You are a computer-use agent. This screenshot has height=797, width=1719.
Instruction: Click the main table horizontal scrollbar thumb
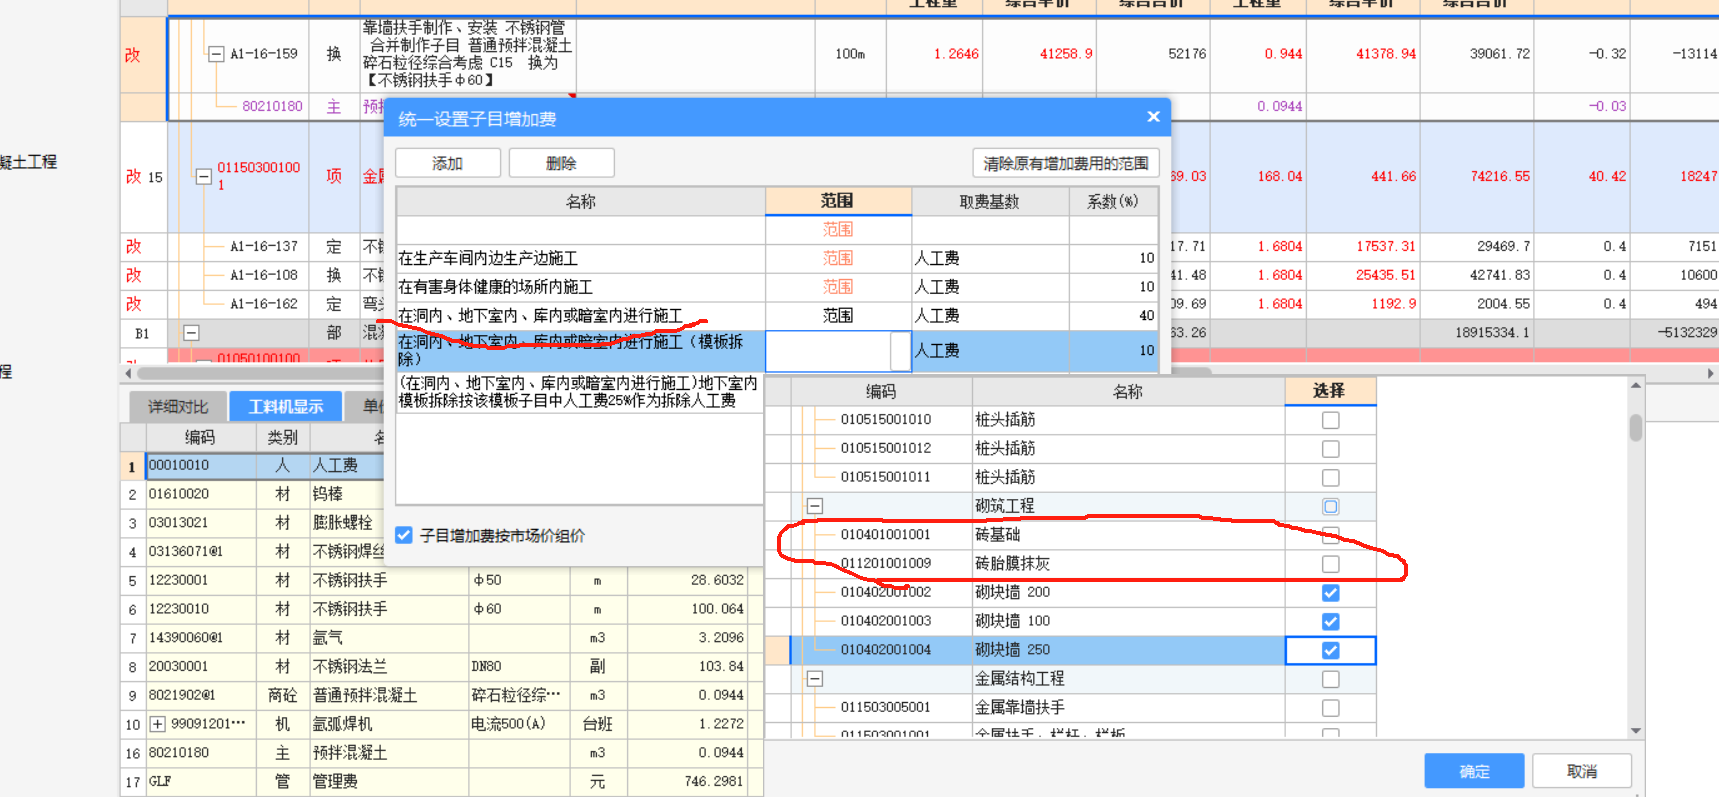click(675, 373)
